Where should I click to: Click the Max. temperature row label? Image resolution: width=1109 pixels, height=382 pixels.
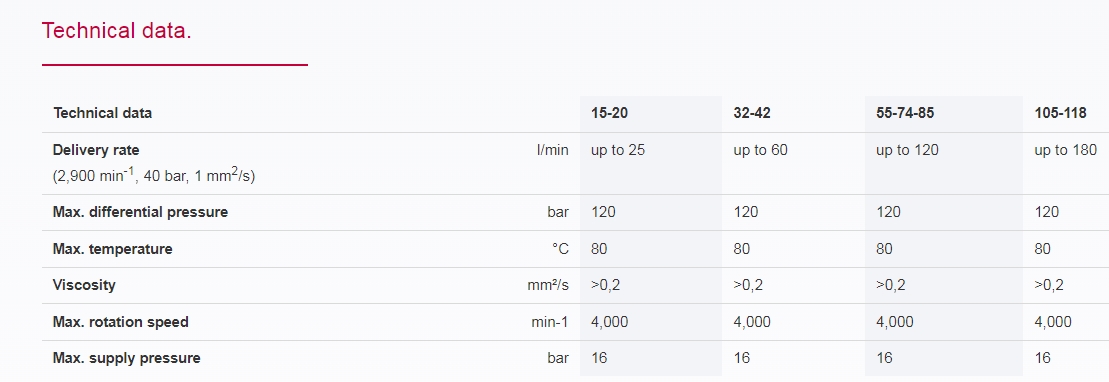[x=112, y=249]
